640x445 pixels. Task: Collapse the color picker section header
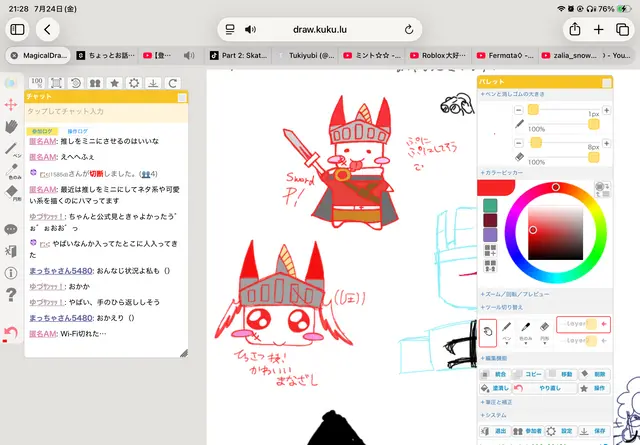[501, 173]
